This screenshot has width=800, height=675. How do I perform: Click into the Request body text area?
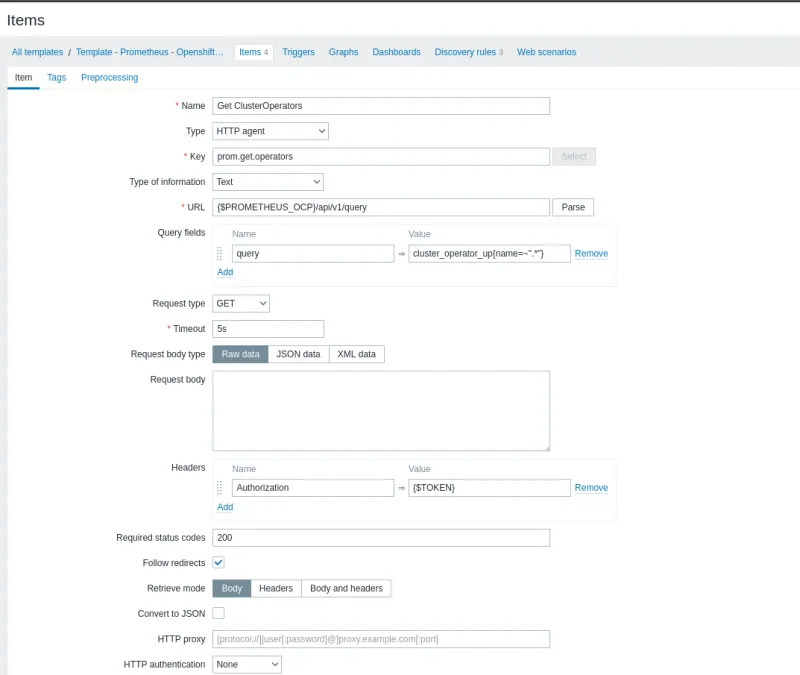(381, 411)
